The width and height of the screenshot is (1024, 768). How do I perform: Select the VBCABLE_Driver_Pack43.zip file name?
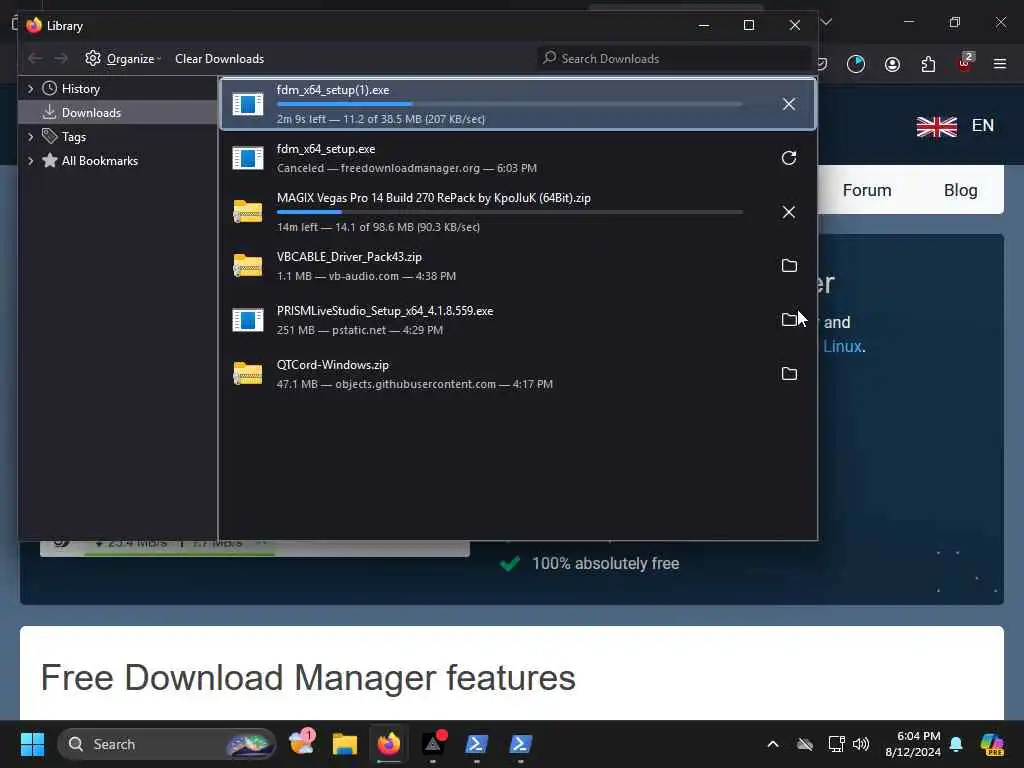click(x=349, y=257)
